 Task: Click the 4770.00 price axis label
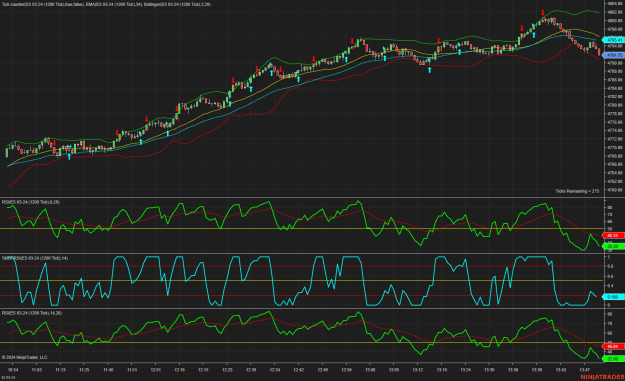click(615, 147)
